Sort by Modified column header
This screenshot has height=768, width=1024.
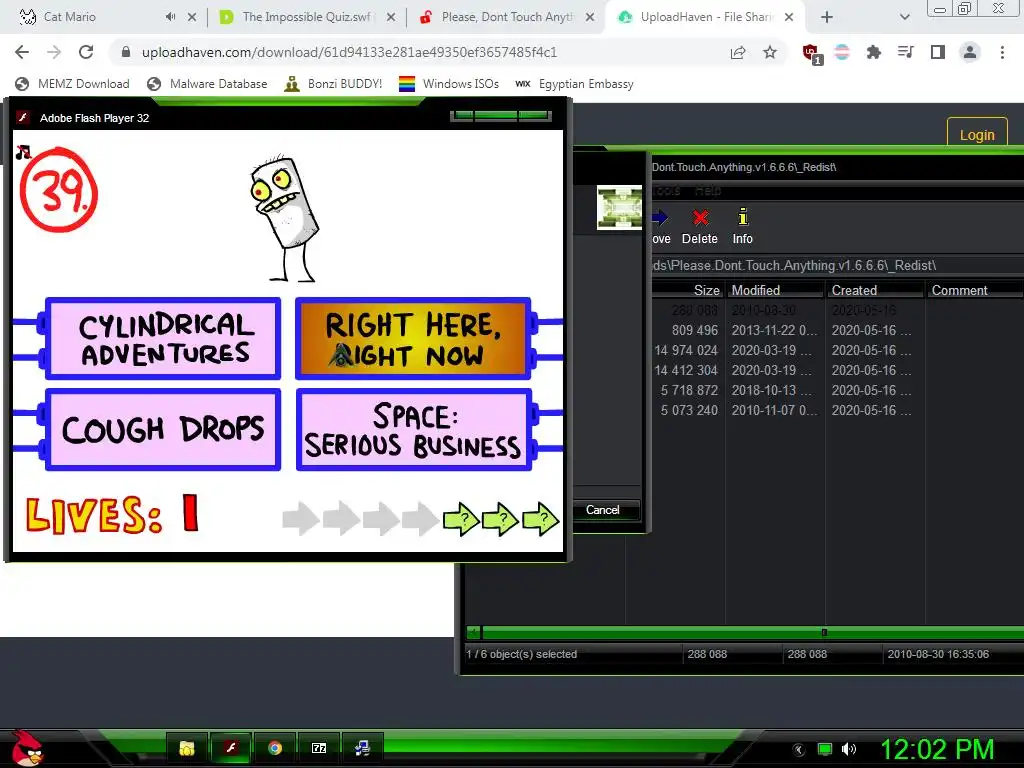(775, 290)
